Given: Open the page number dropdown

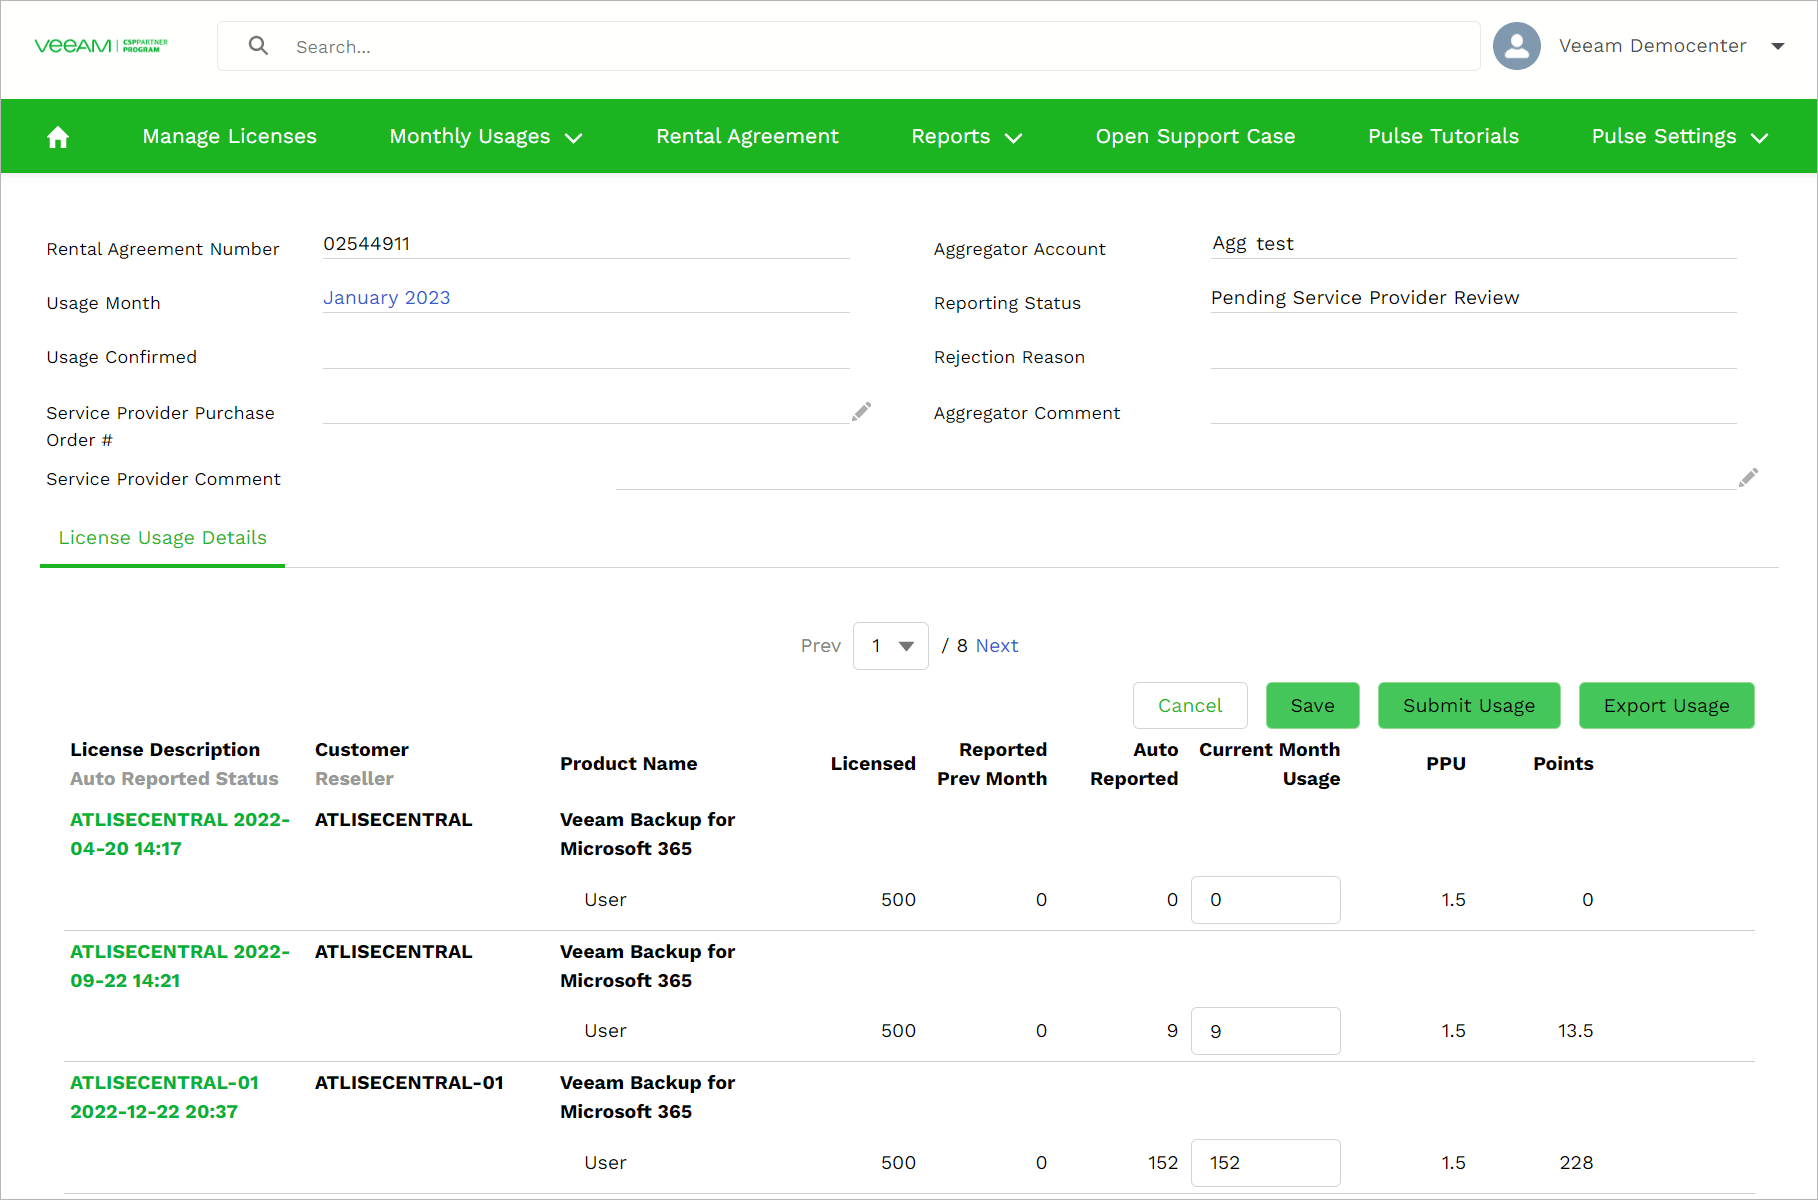Looking at the screenshot, I should click(x=891, y=646).
